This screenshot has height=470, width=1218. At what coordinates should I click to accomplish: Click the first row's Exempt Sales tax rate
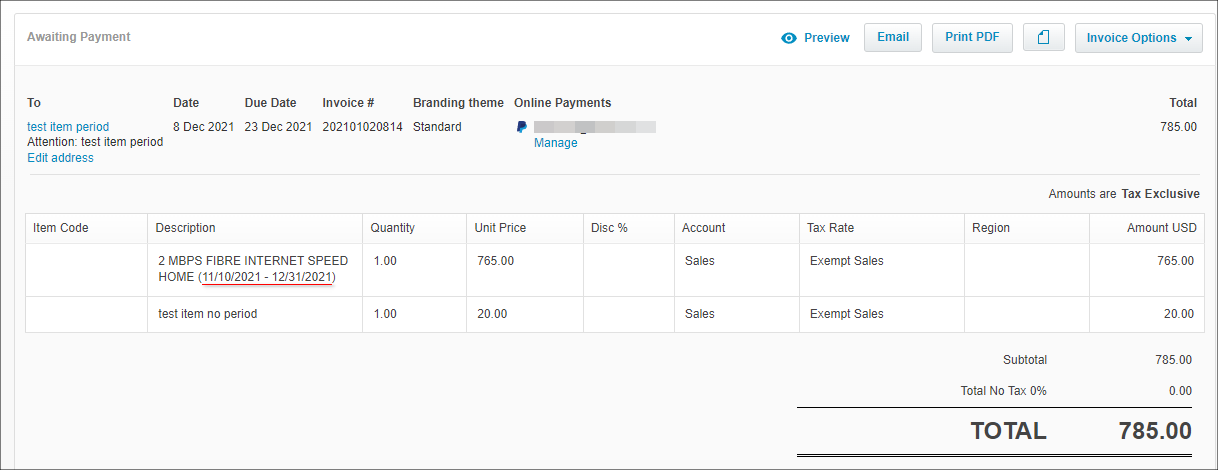(x=846, y=261)
